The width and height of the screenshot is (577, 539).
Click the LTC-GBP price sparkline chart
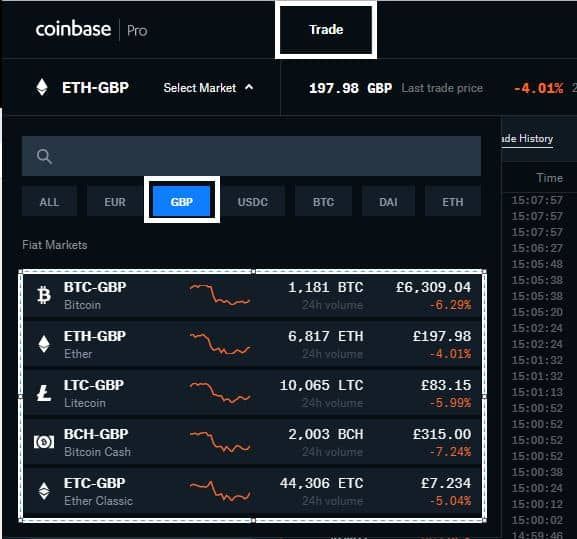point(220,393)
